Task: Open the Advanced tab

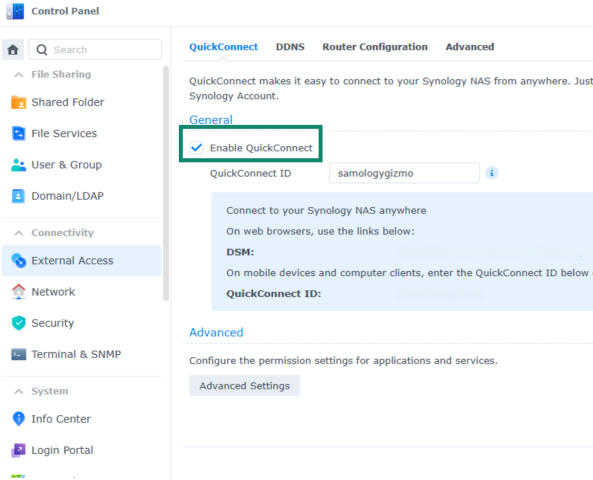Action: (470, 47)
